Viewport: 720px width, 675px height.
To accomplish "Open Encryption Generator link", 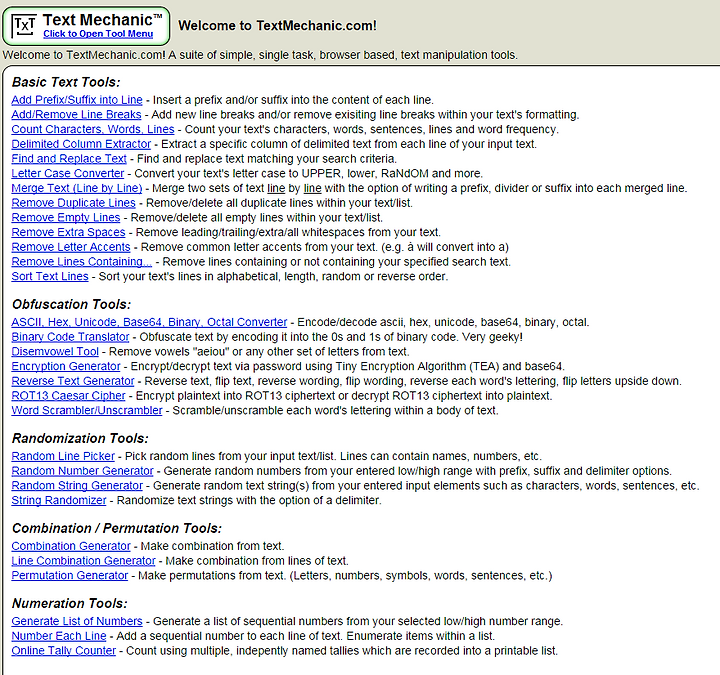I will 66,366.
